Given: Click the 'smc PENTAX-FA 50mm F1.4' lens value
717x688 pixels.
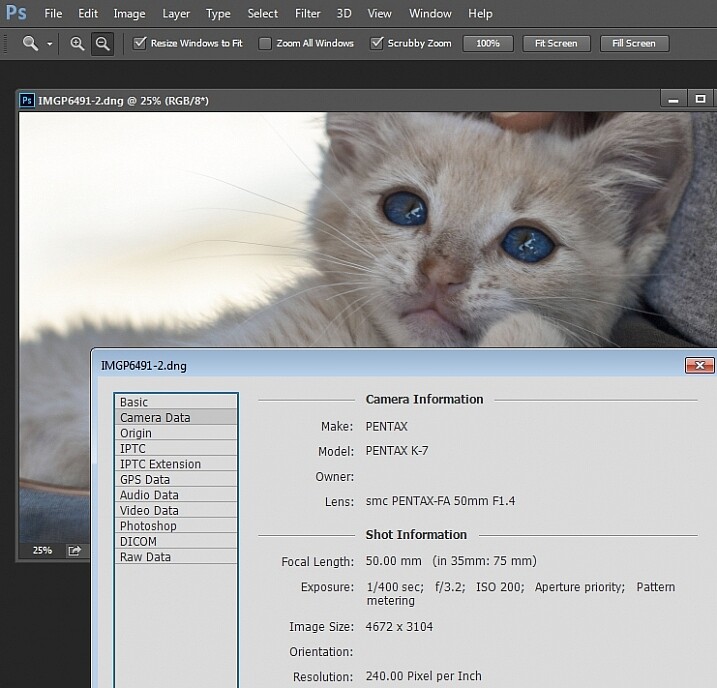Looking at the screenshot, I should pyautogui.click(x=440, y=501).
